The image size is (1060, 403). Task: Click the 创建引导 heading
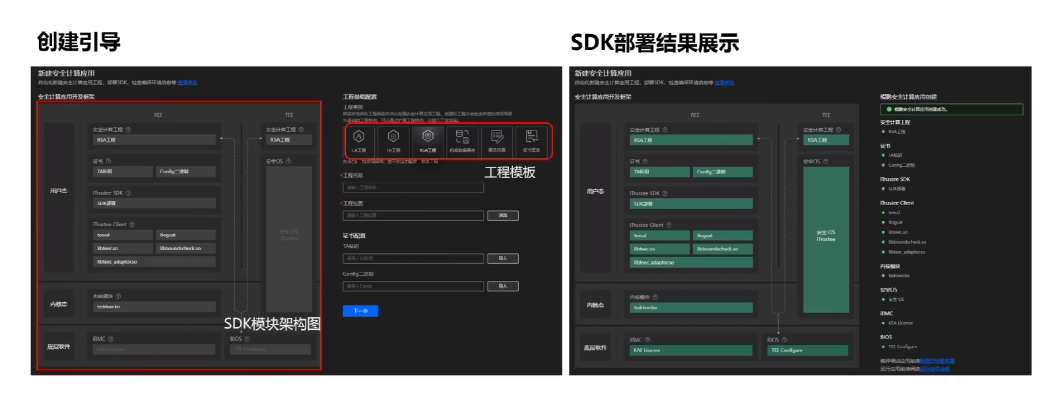coord(78,43)
